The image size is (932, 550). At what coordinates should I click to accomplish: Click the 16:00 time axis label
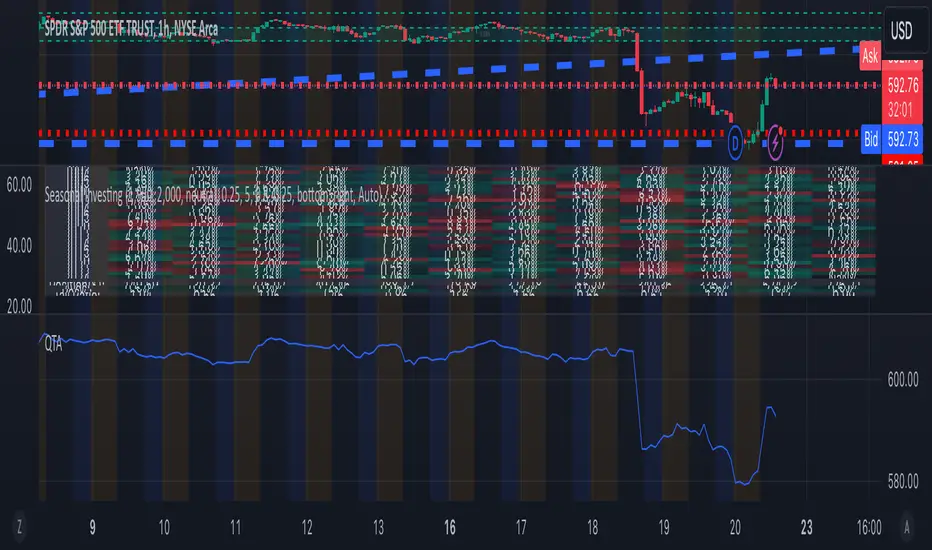point(868,527)
